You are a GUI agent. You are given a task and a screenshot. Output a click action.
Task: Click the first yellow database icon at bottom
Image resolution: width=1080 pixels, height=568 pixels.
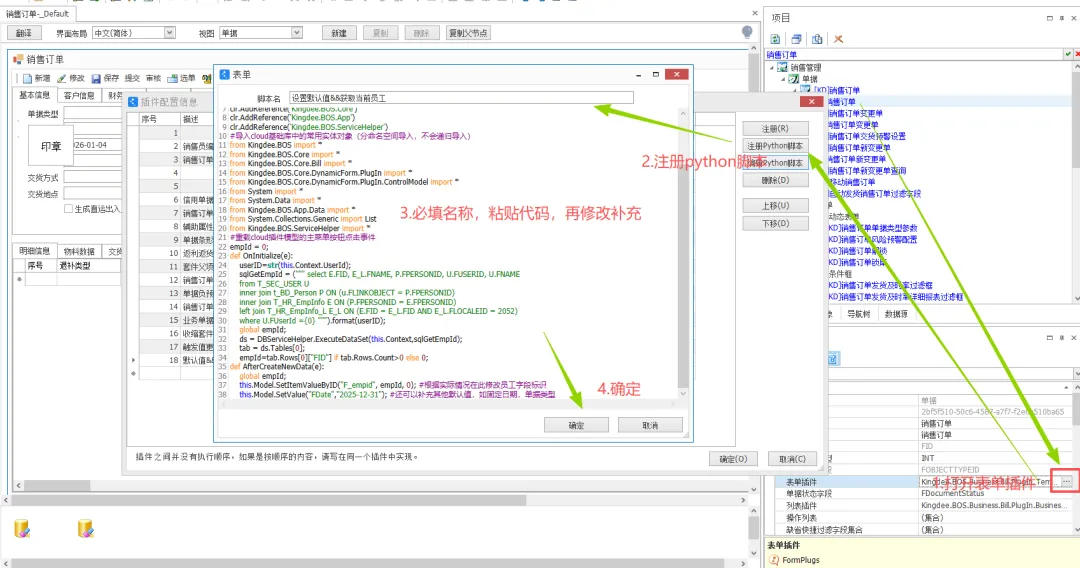[x=22, y=528]
